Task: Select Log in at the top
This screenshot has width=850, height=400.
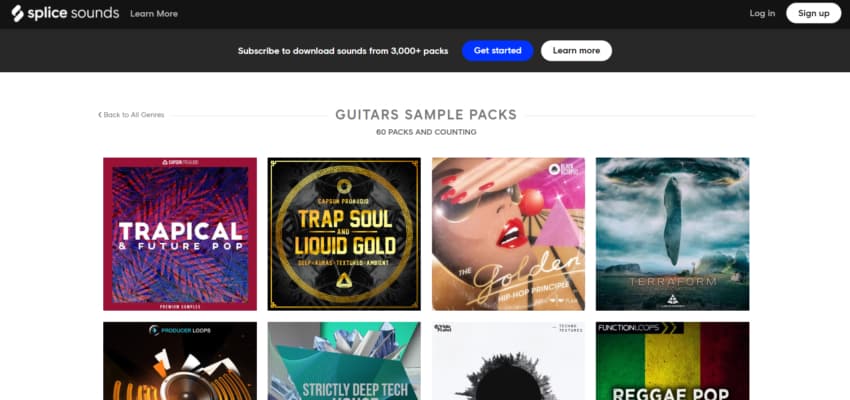Action: [762, 13]
